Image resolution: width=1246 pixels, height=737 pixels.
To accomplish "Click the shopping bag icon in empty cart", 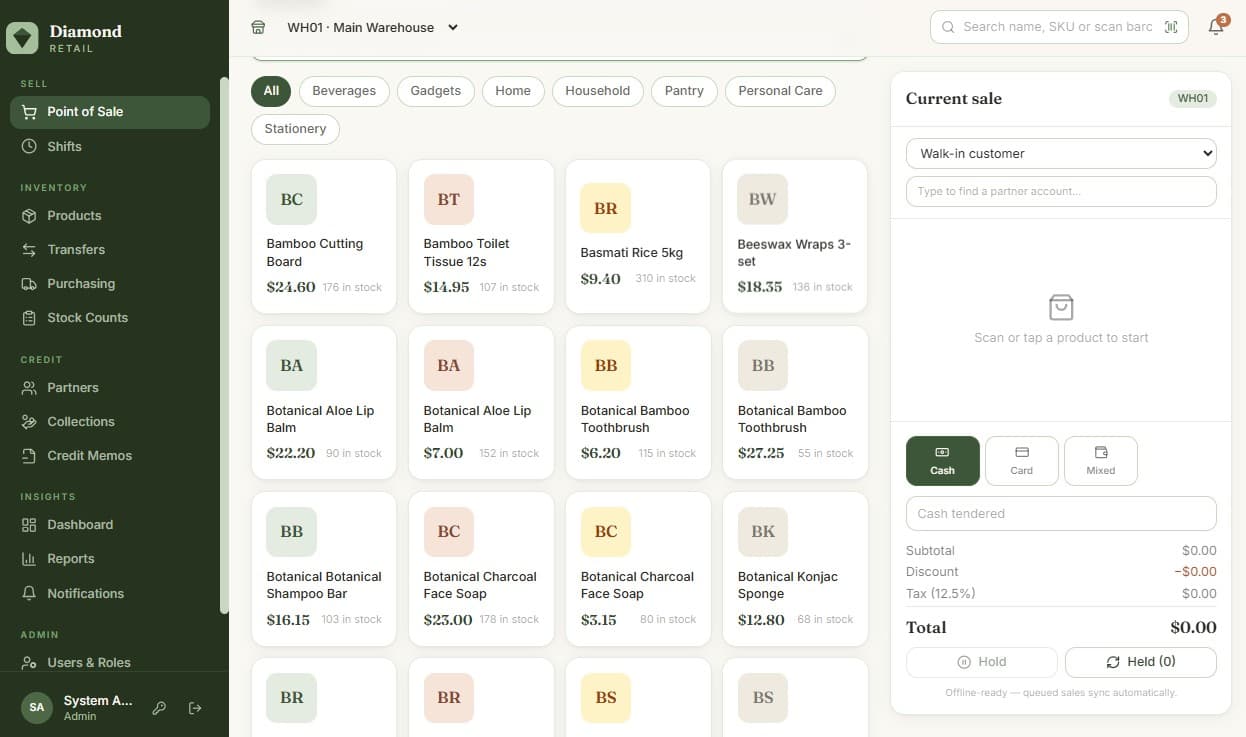I will (1061, 307).
